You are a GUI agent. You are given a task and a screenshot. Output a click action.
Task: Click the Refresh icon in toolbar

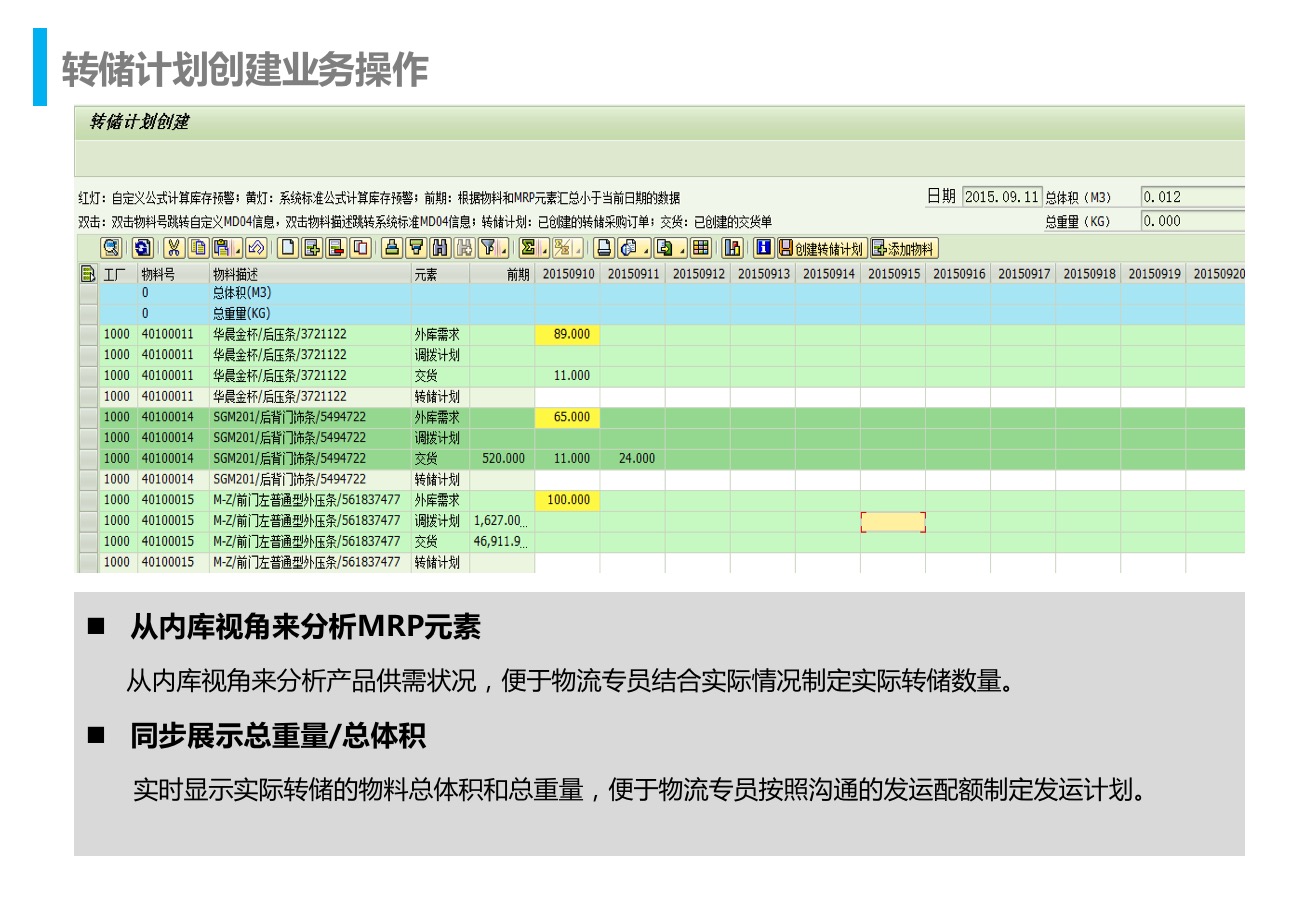[x=142, y=248]
